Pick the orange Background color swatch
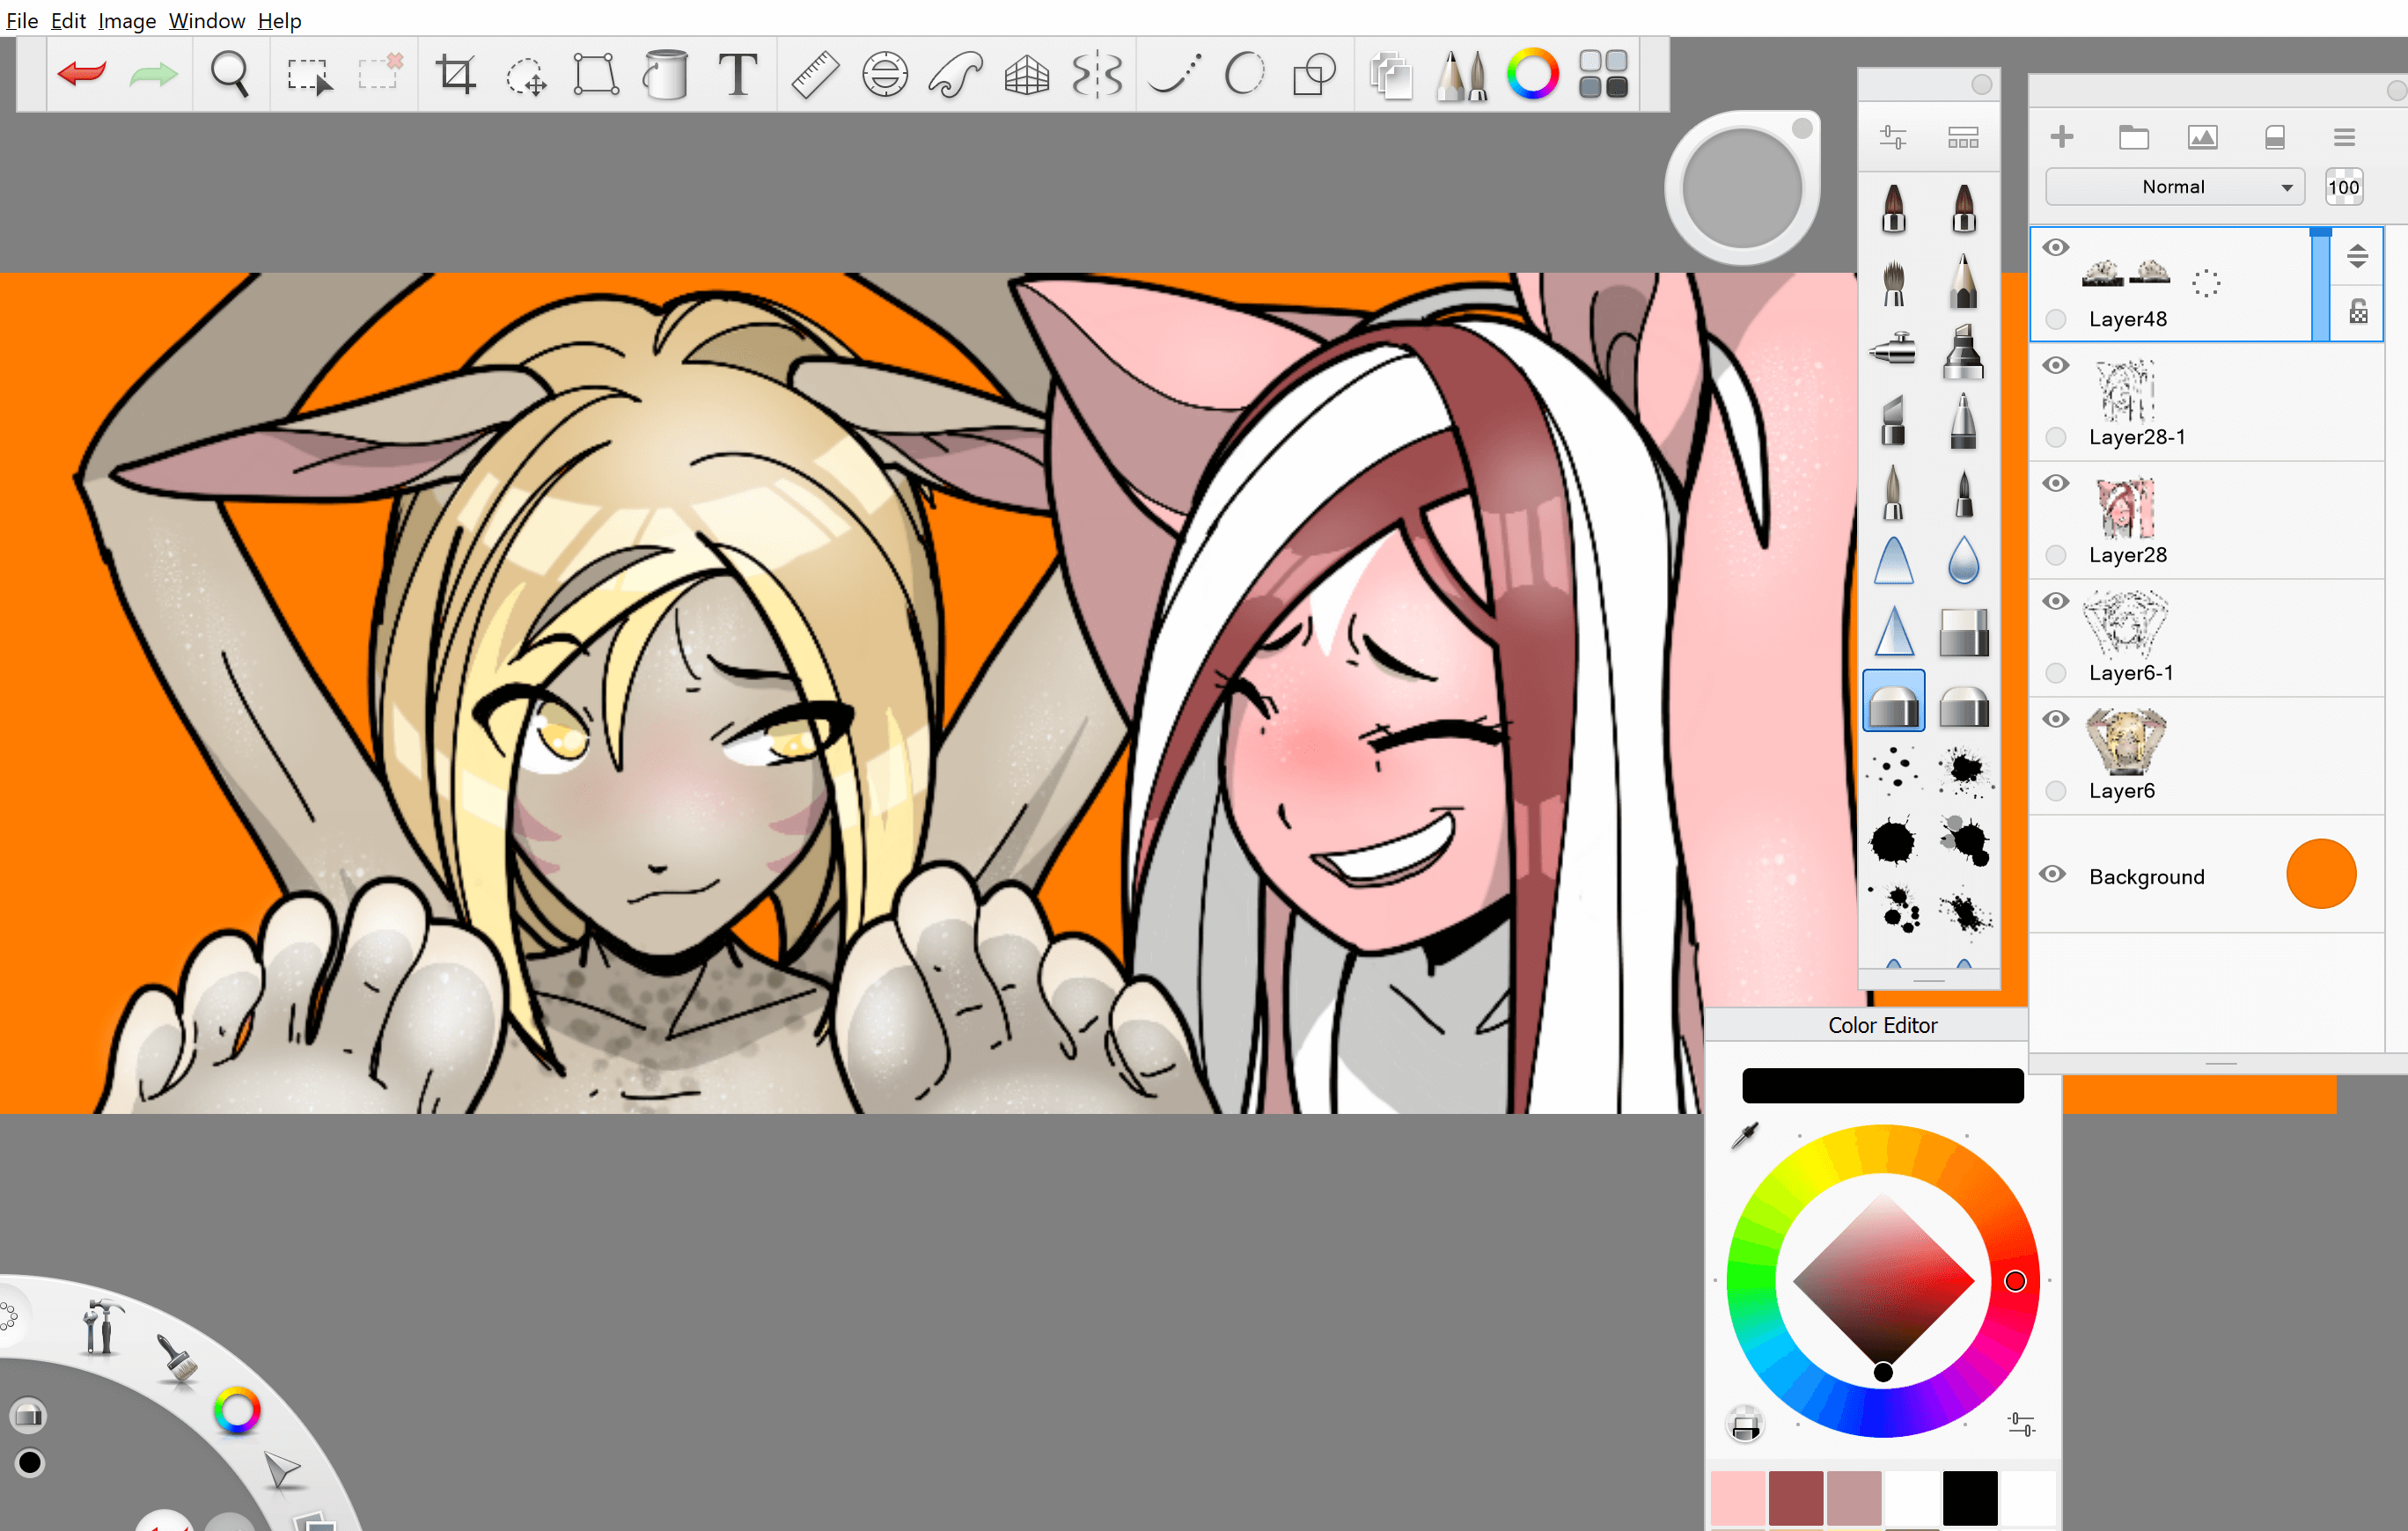 2320,875
